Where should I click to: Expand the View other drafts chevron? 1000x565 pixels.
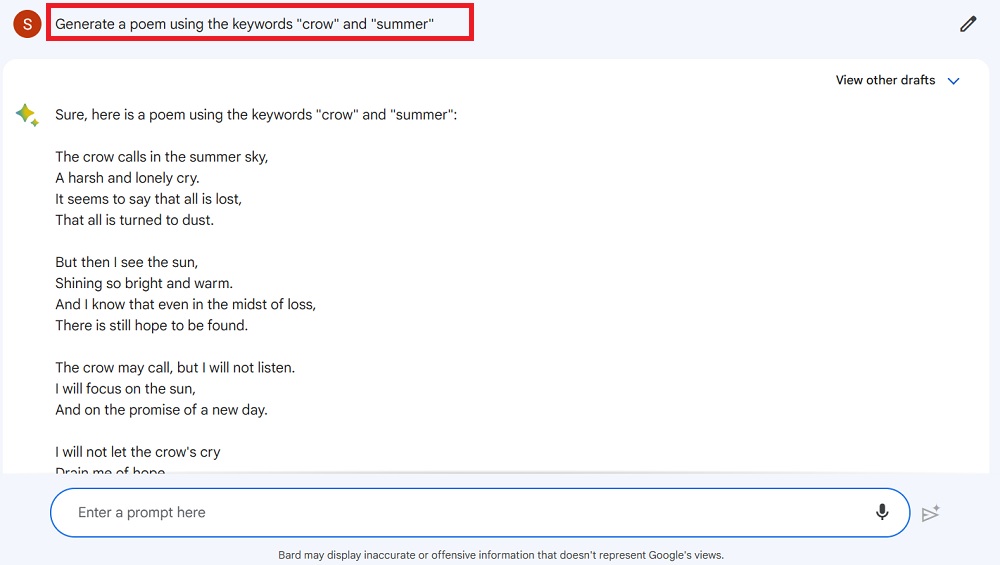[953, 81]
